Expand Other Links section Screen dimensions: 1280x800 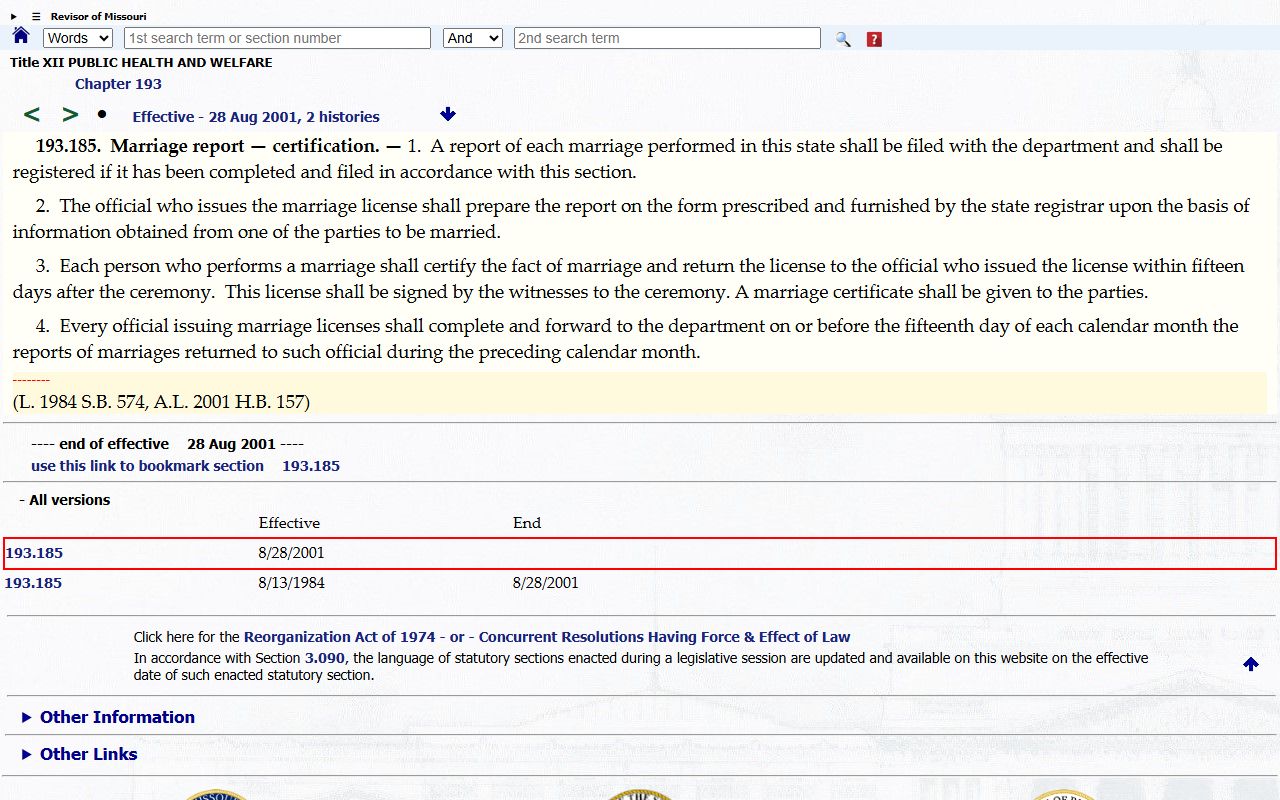(x=79, y=754)
